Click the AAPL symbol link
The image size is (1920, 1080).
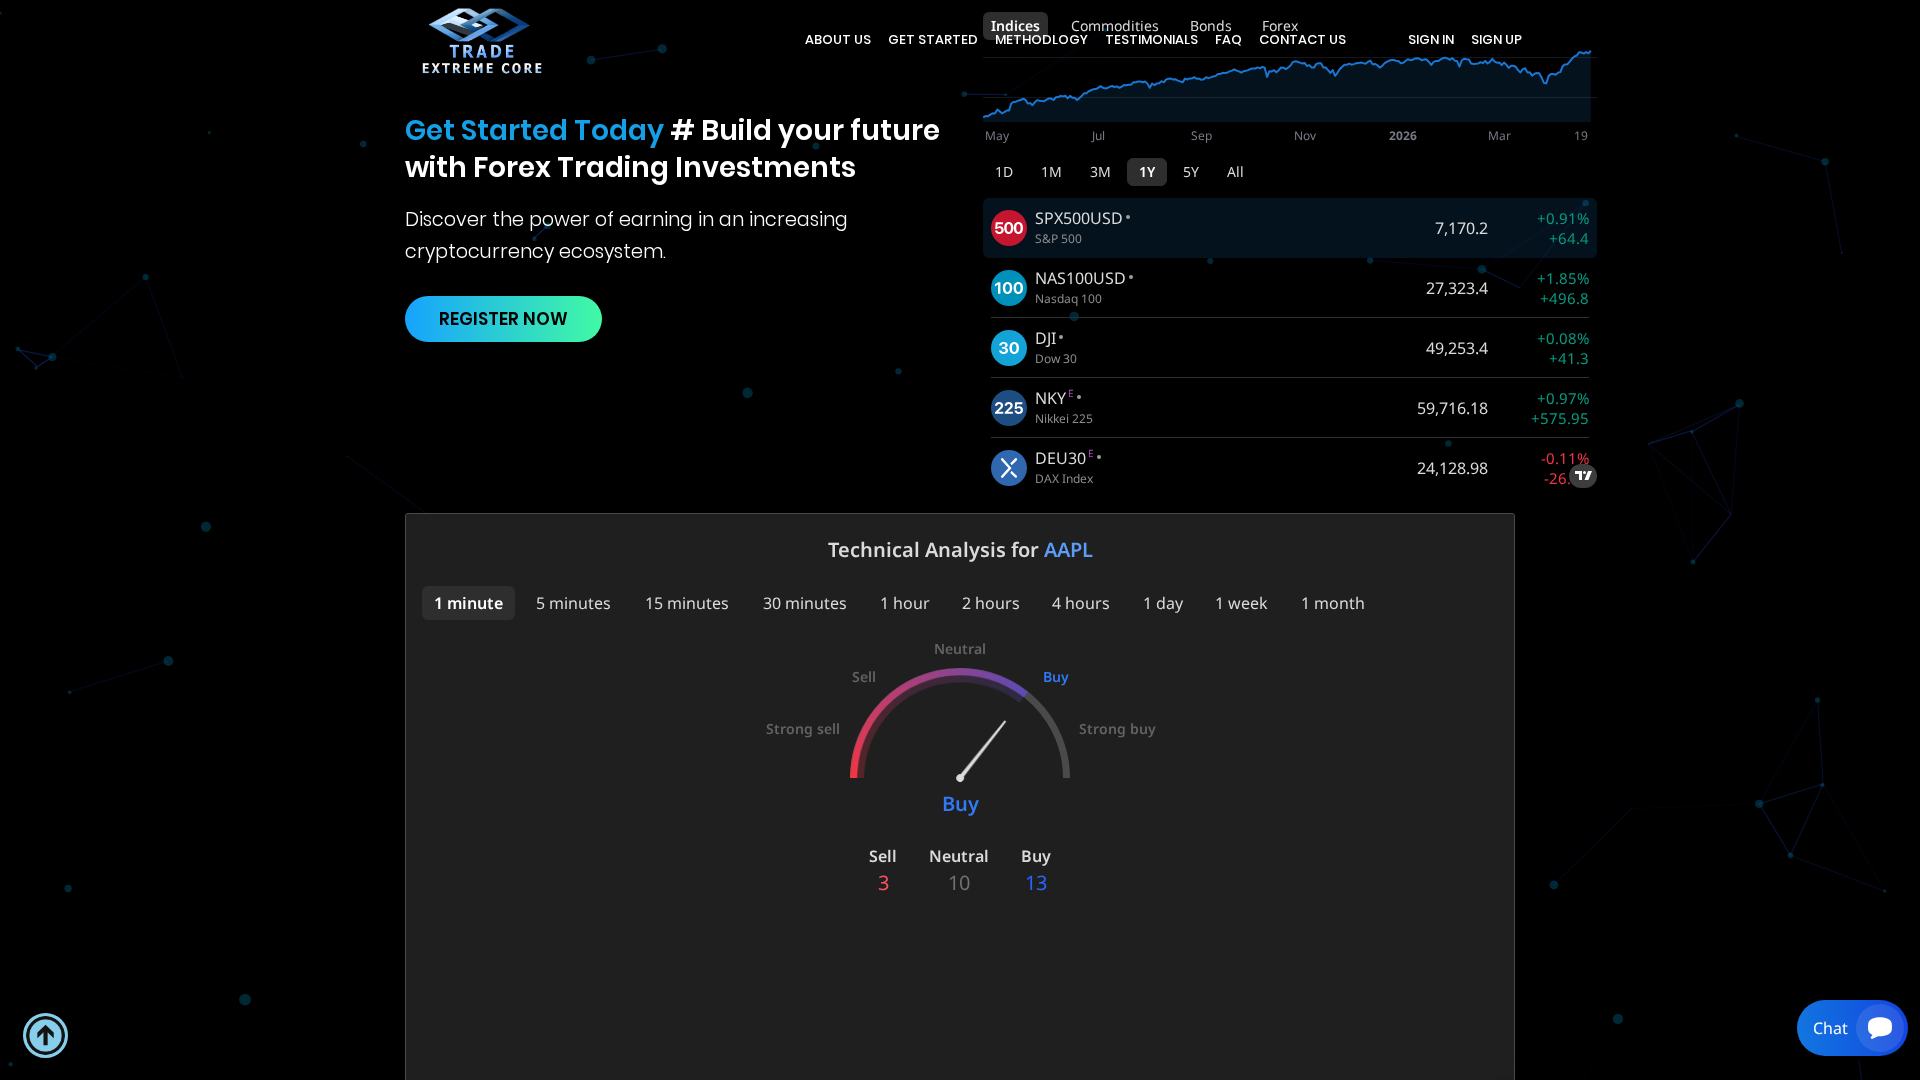tap(1068, 550)
